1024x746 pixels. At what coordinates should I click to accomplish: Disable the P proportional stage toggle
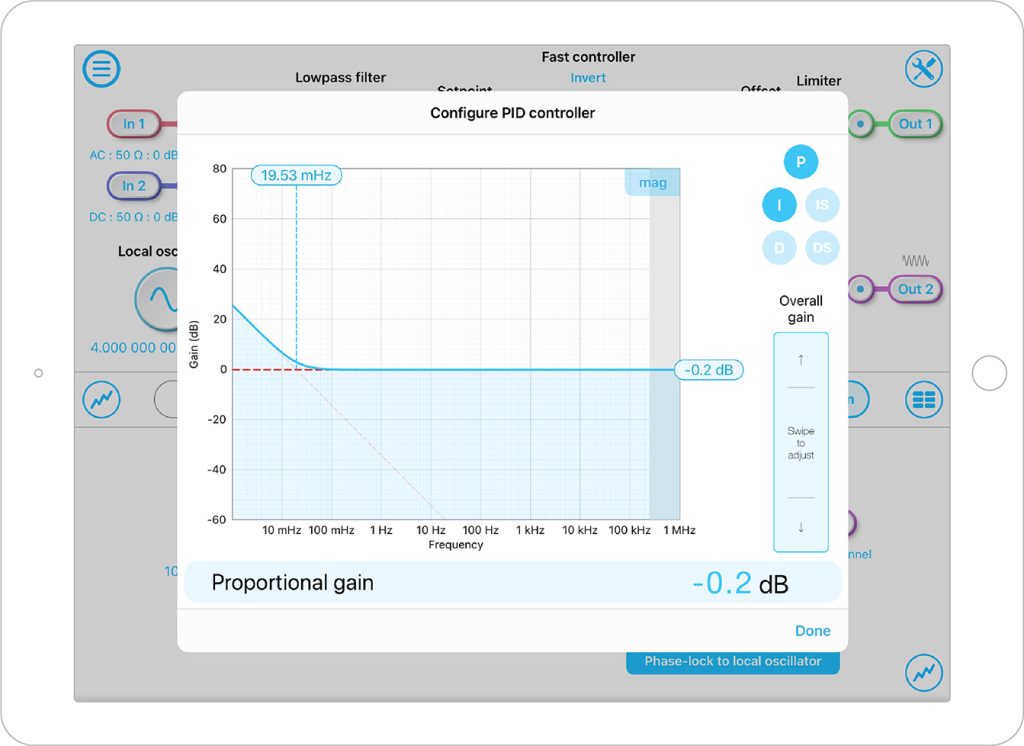tap(800, 161)
